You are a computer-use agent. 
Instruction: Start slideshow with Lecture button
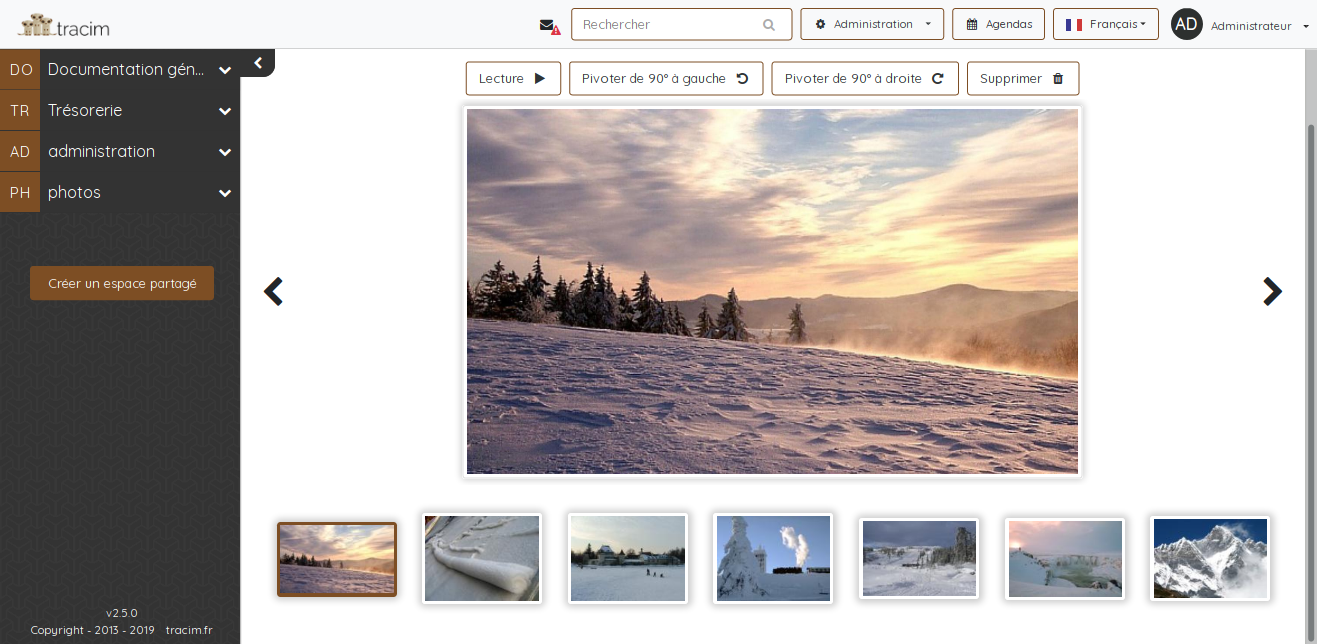512,79
